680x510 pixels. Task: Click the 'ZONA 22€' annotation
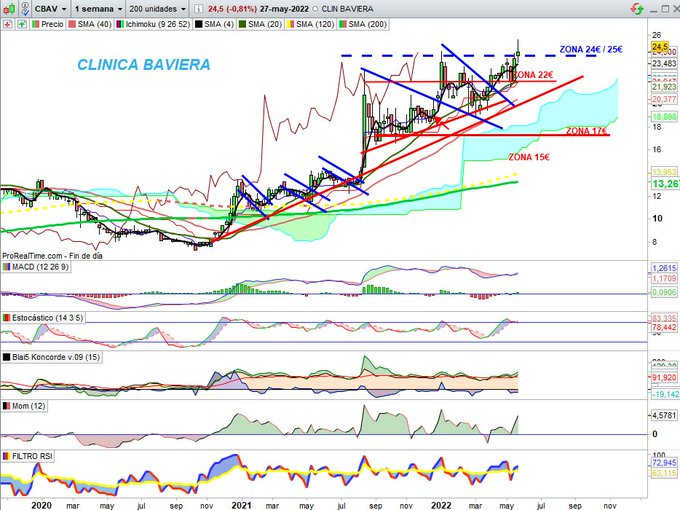pyautogui.click(x=533, y=75)
